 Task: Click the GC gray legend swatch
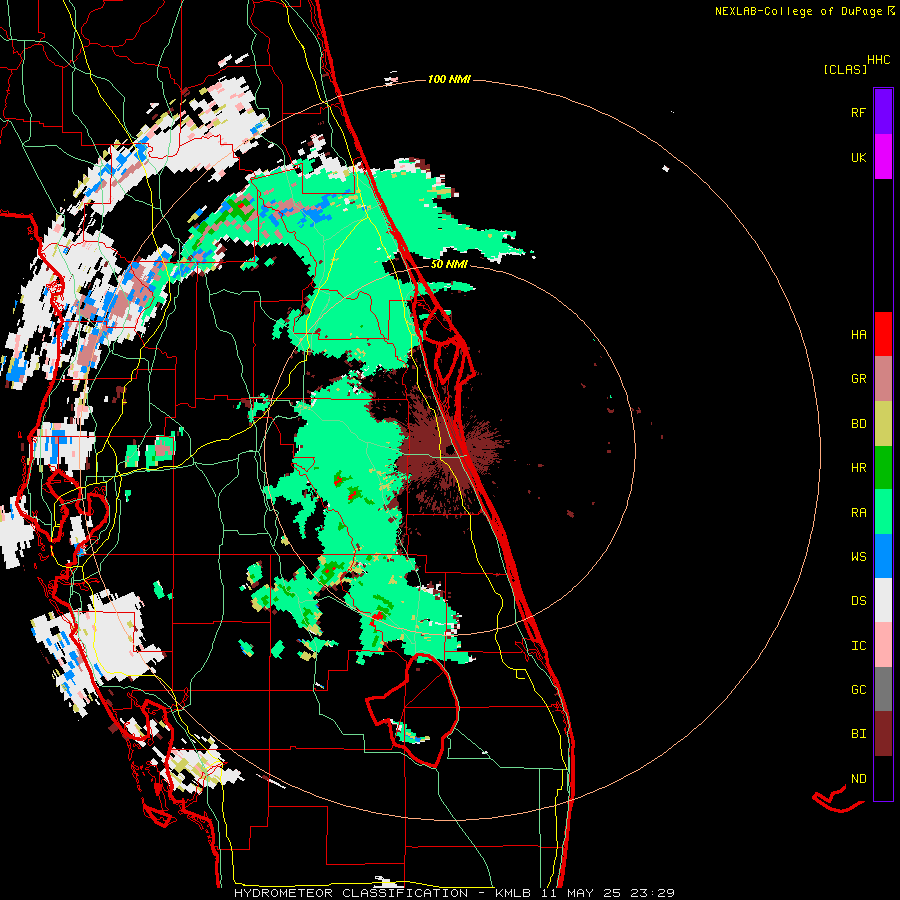[x=883, y=689]
